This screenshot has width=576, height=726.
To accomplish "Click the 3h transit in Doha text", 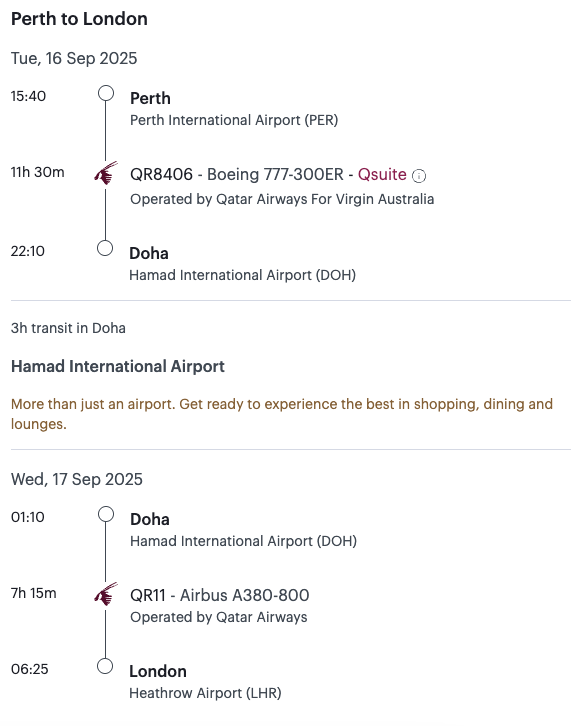I will [68, 328].
